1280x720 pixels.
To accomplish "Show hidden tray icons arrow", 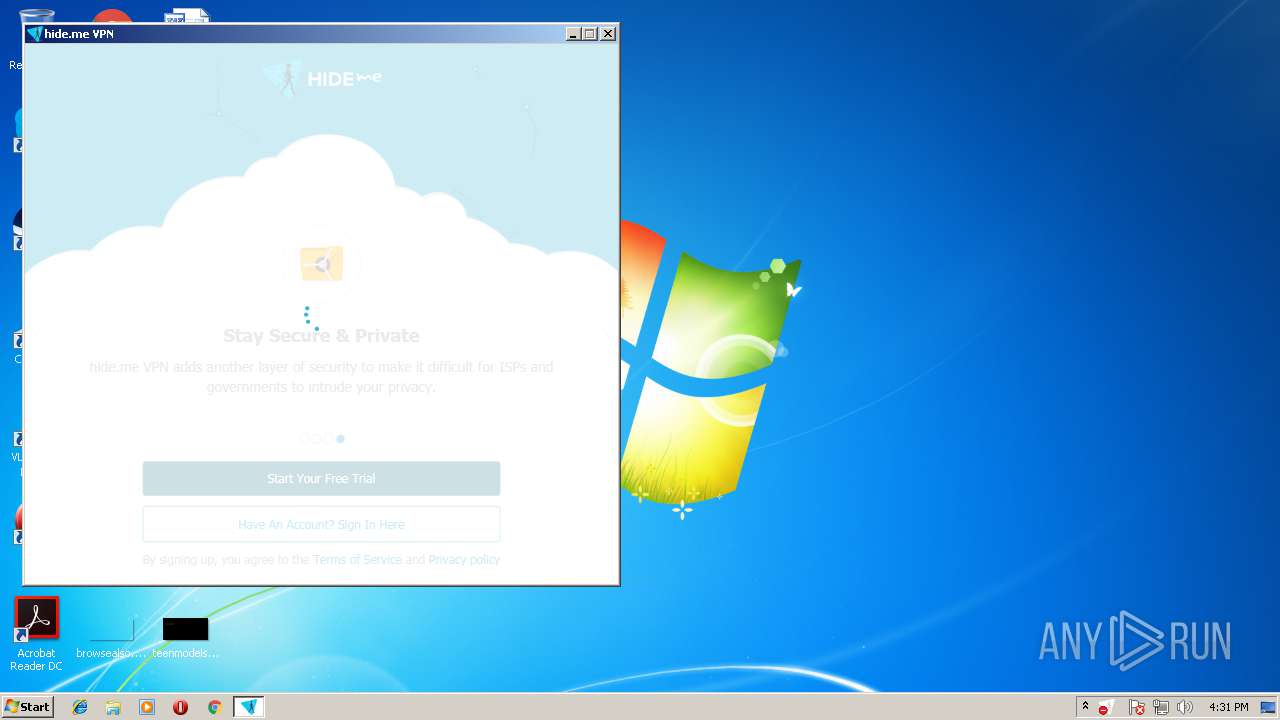I will 1085,707.
